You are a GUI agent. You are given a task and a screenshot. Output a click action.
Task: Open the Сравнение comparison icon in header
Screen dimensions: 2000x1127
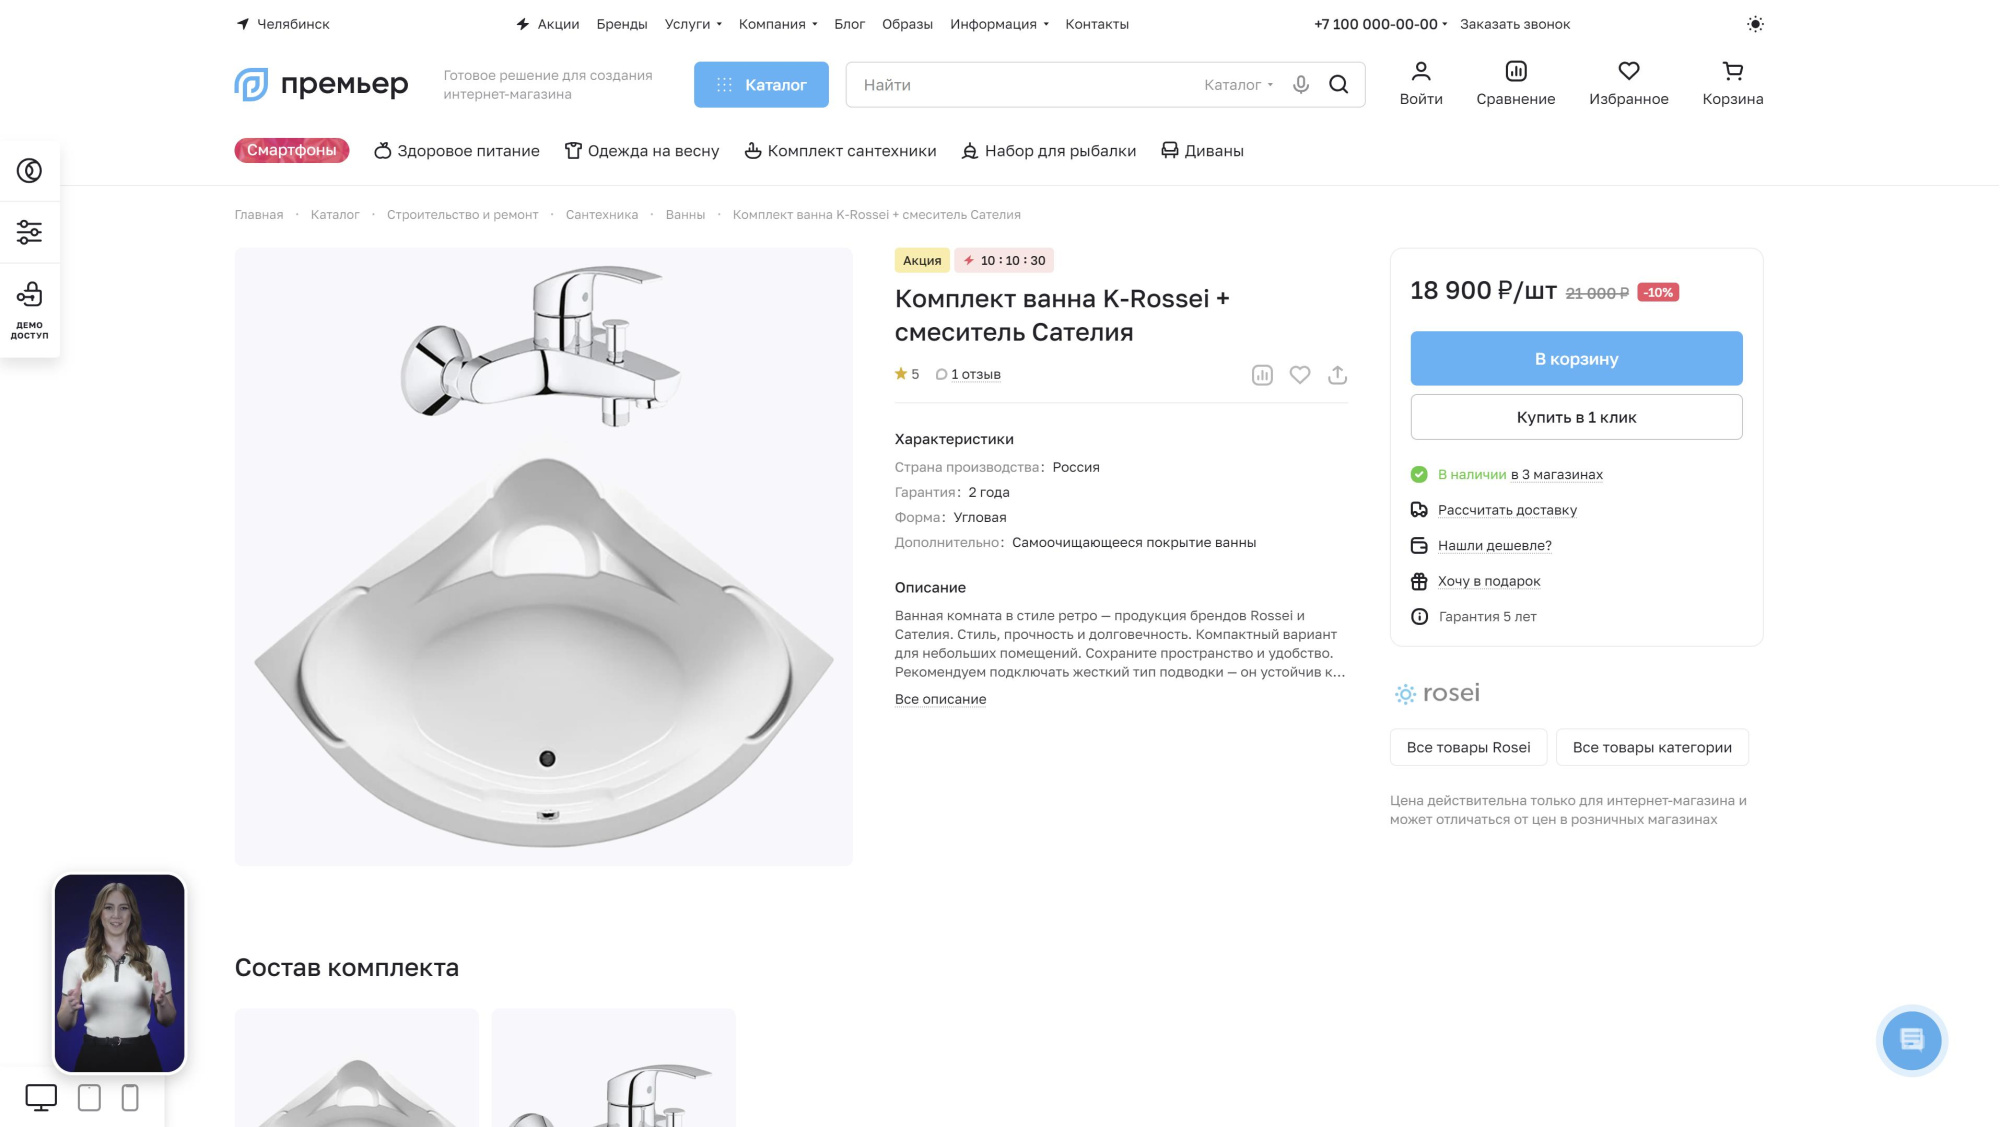pos(1515,83)
